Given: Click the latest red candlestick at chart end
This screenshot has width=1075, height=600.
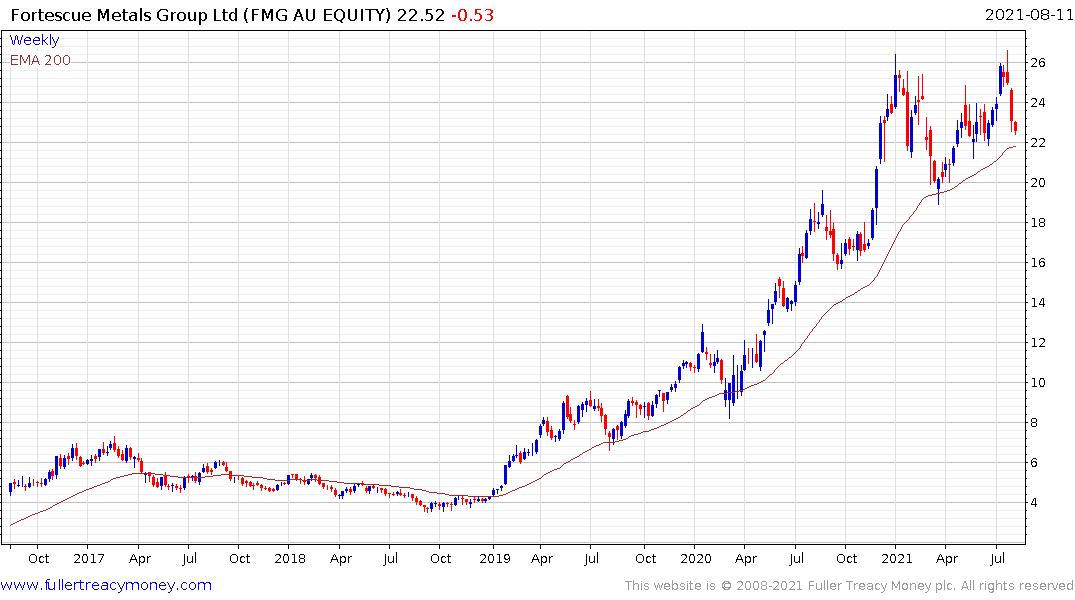Looking at the screenshot, I should (x=1015, y=128).
